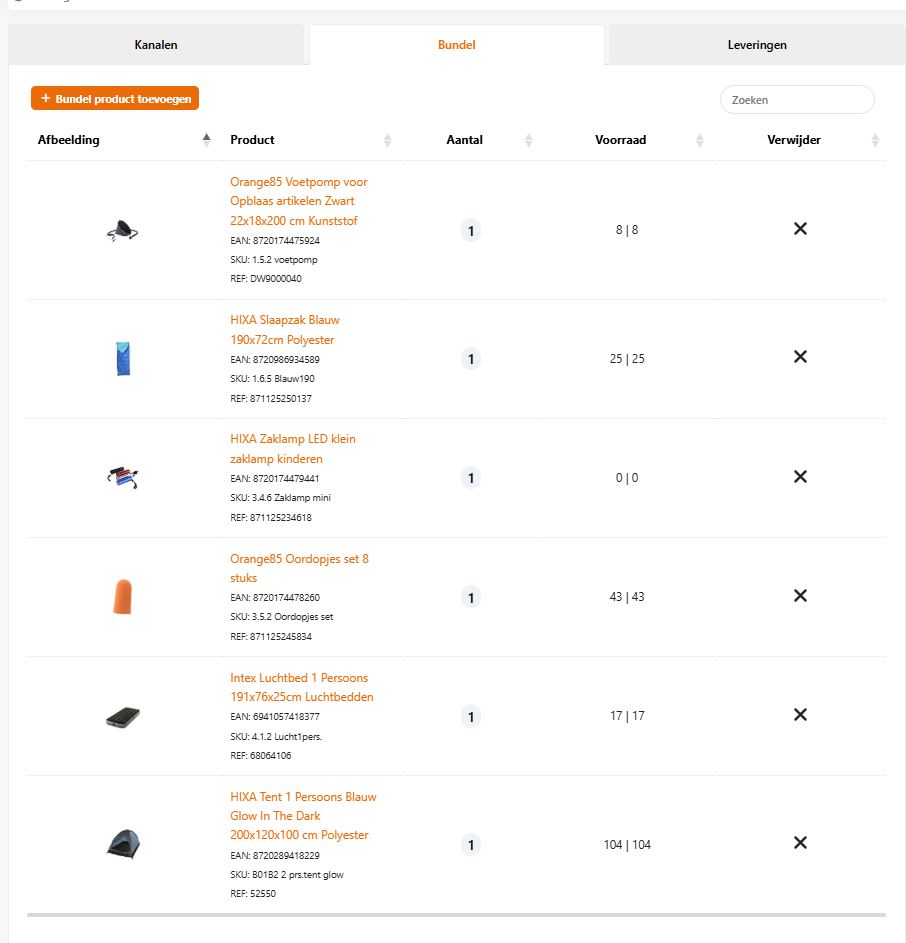
Task: Sort by Voorraad column arrows
Action: point(700,140)
